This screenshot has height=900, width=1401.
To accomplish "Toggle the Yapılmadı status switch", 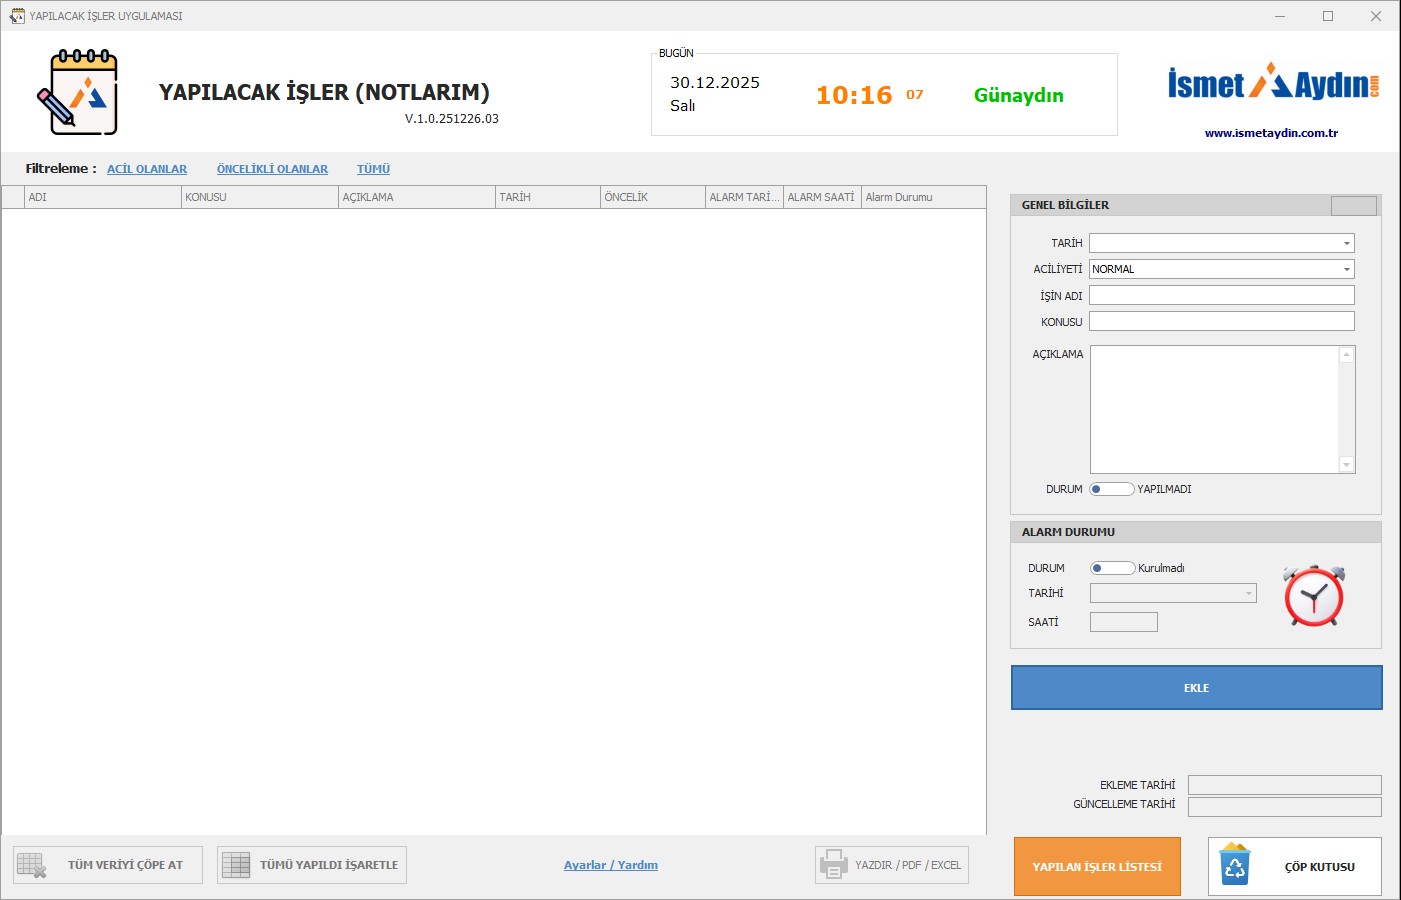I will (1111, 489).
